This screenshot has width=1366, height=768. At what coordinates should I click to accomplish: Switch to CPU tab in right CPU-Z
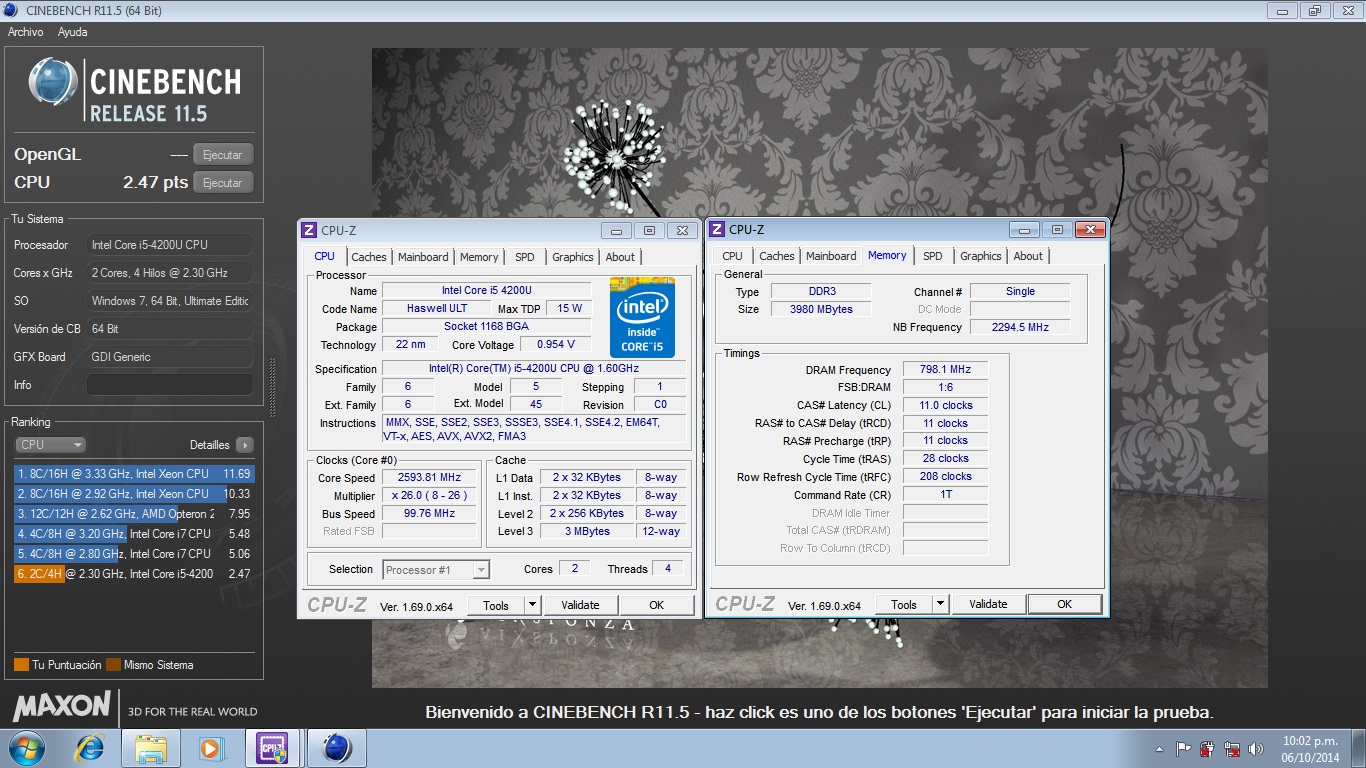click(x=733, y=257)
